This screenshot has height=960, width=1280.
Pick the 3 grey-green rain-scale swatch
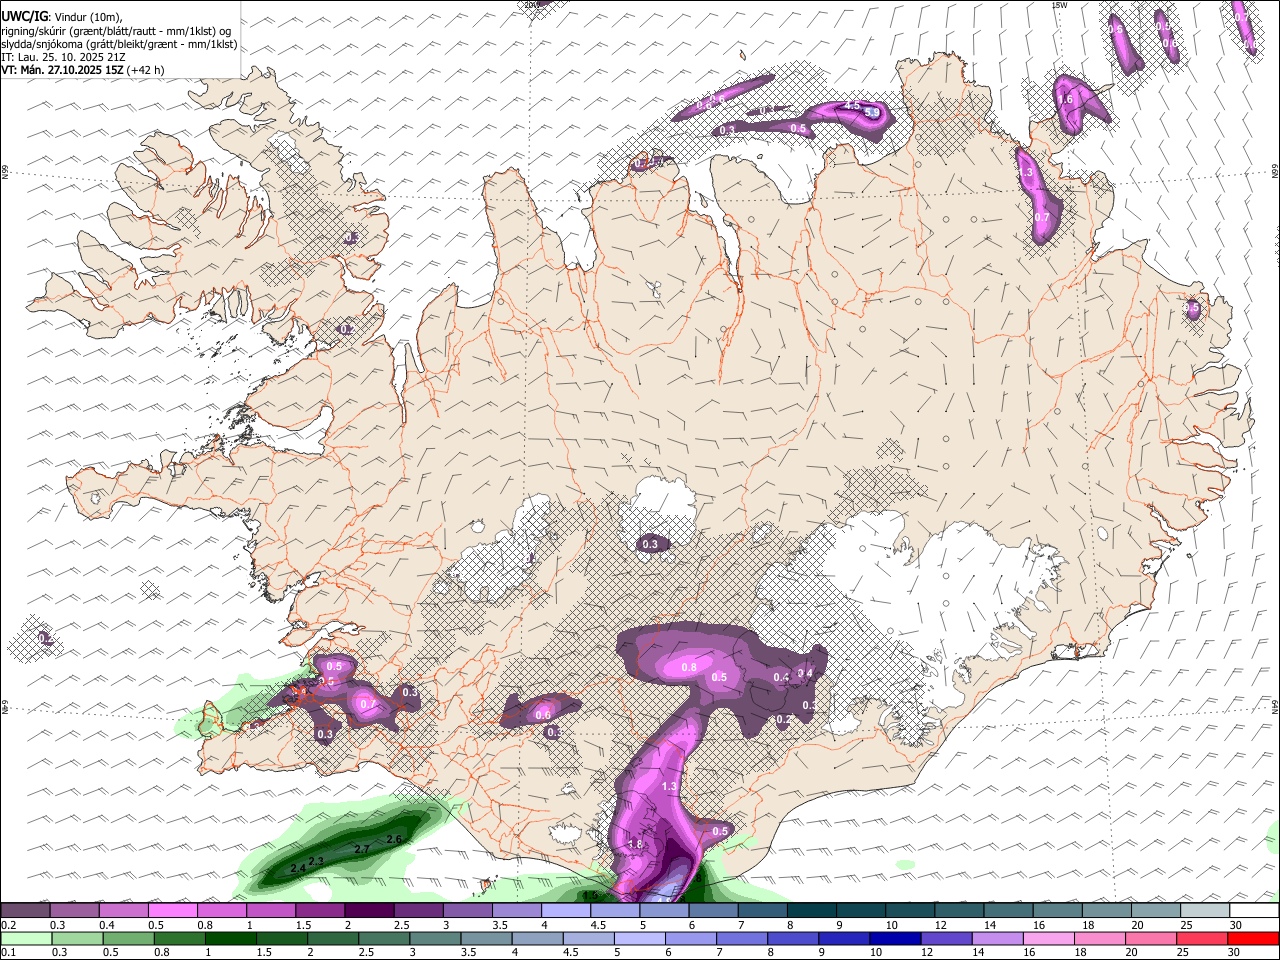pyautogui.click(x=434, y=938)
